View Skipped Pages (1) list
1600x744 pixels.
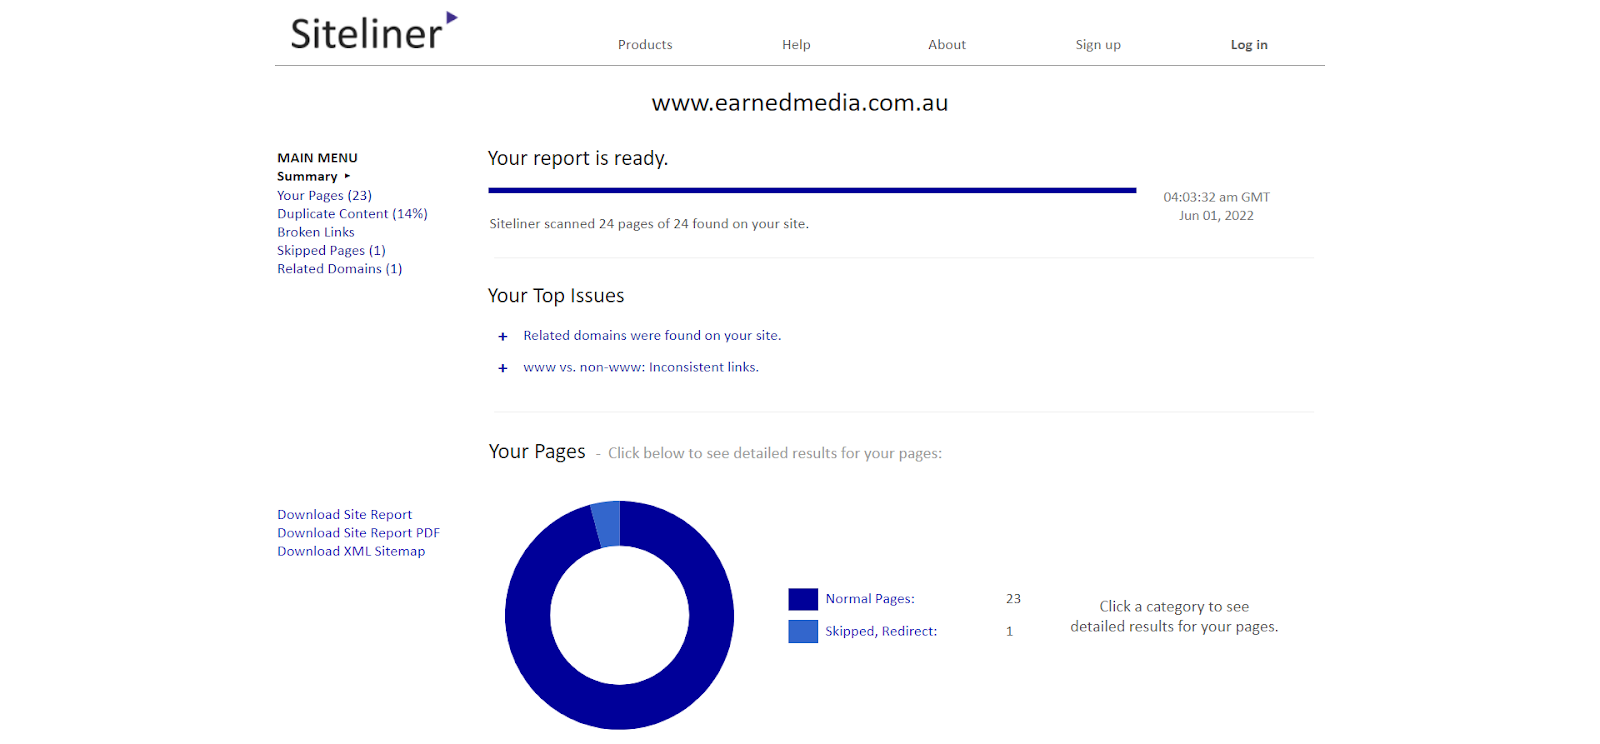click(331, 251)
